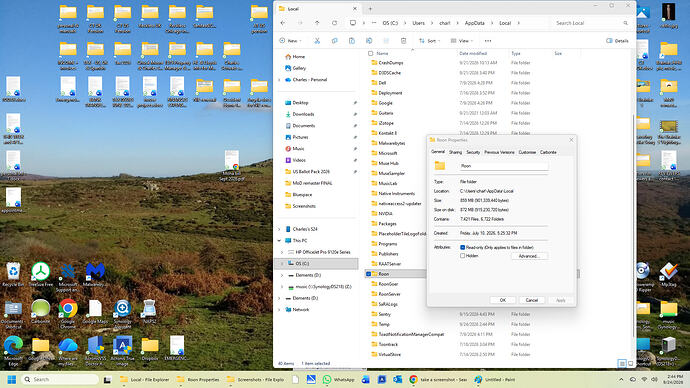Screen dimensions: 690x388
Task: Switch to the Carbonite tab
Action: pos(548,152)
